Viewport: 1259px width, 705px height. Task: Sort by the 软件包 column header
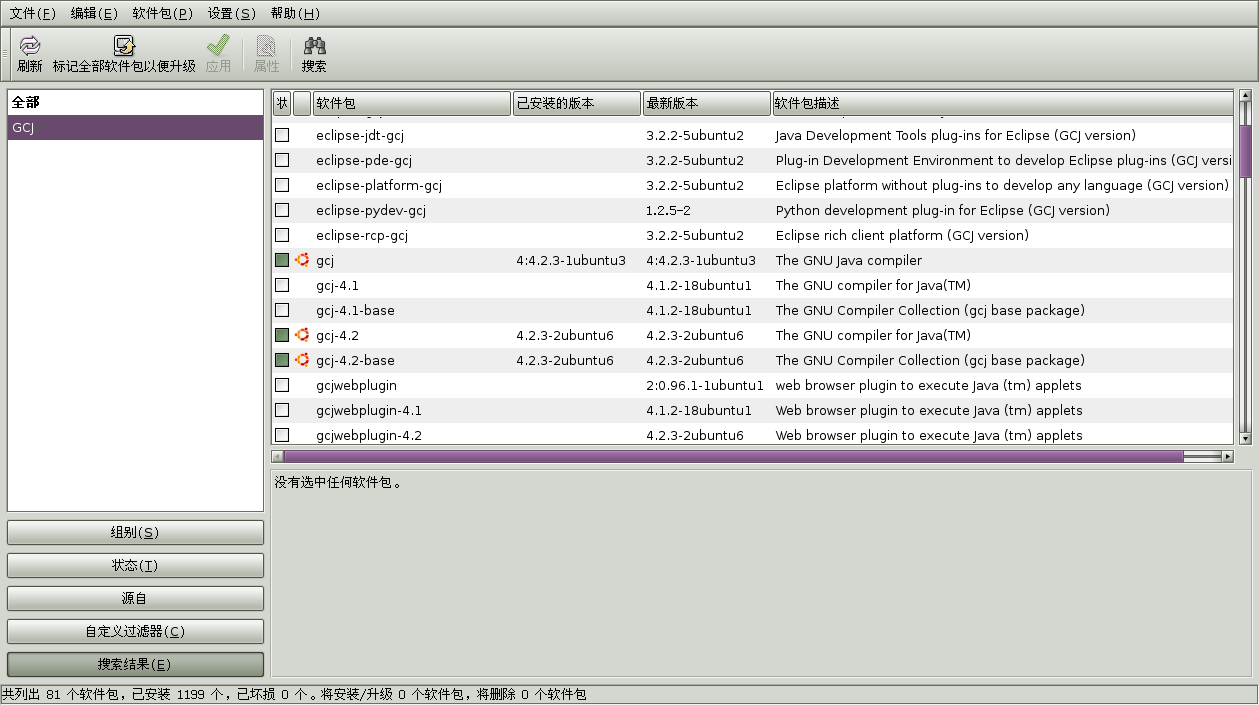[412, 103]
